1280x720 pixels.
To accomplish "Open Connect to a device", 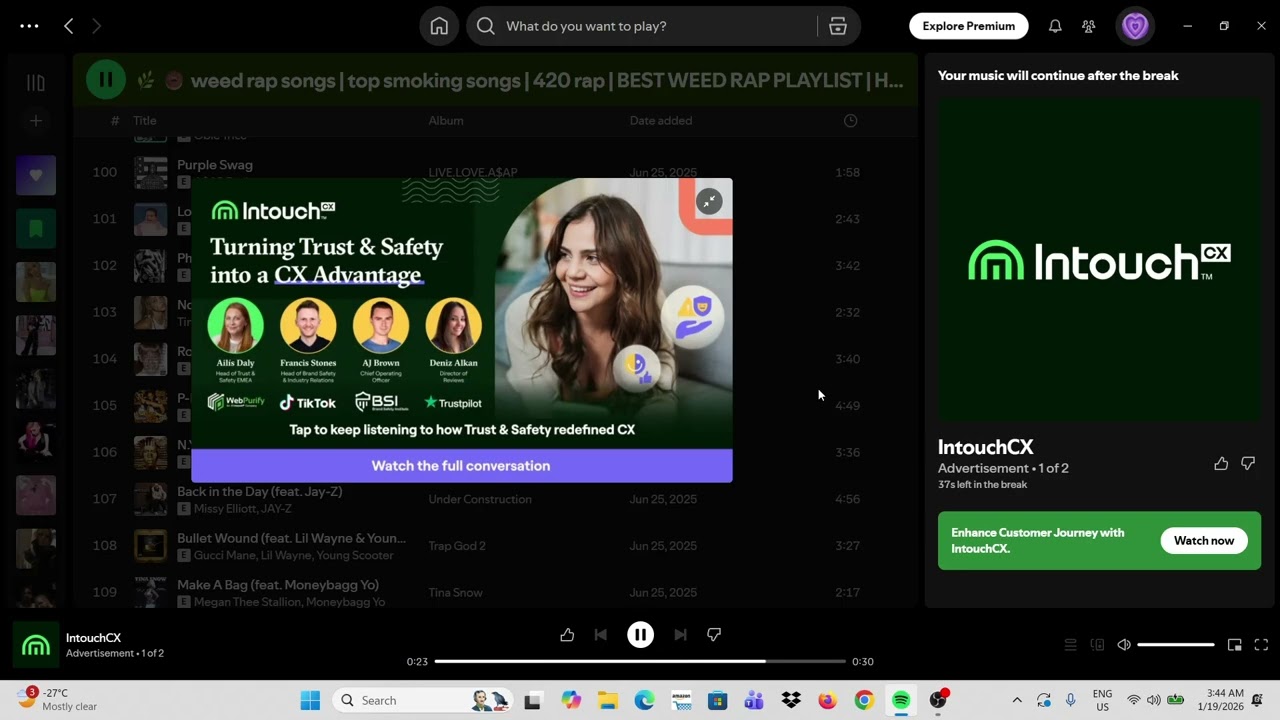I will point(1097,645).
